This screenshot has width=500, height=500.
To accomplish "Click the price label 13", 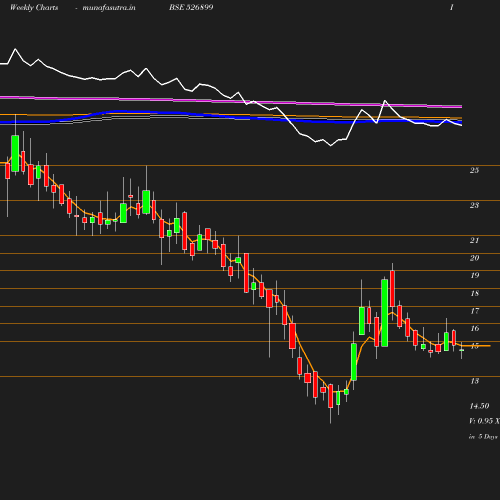I will pyautogui.click(x=475, y=381).
